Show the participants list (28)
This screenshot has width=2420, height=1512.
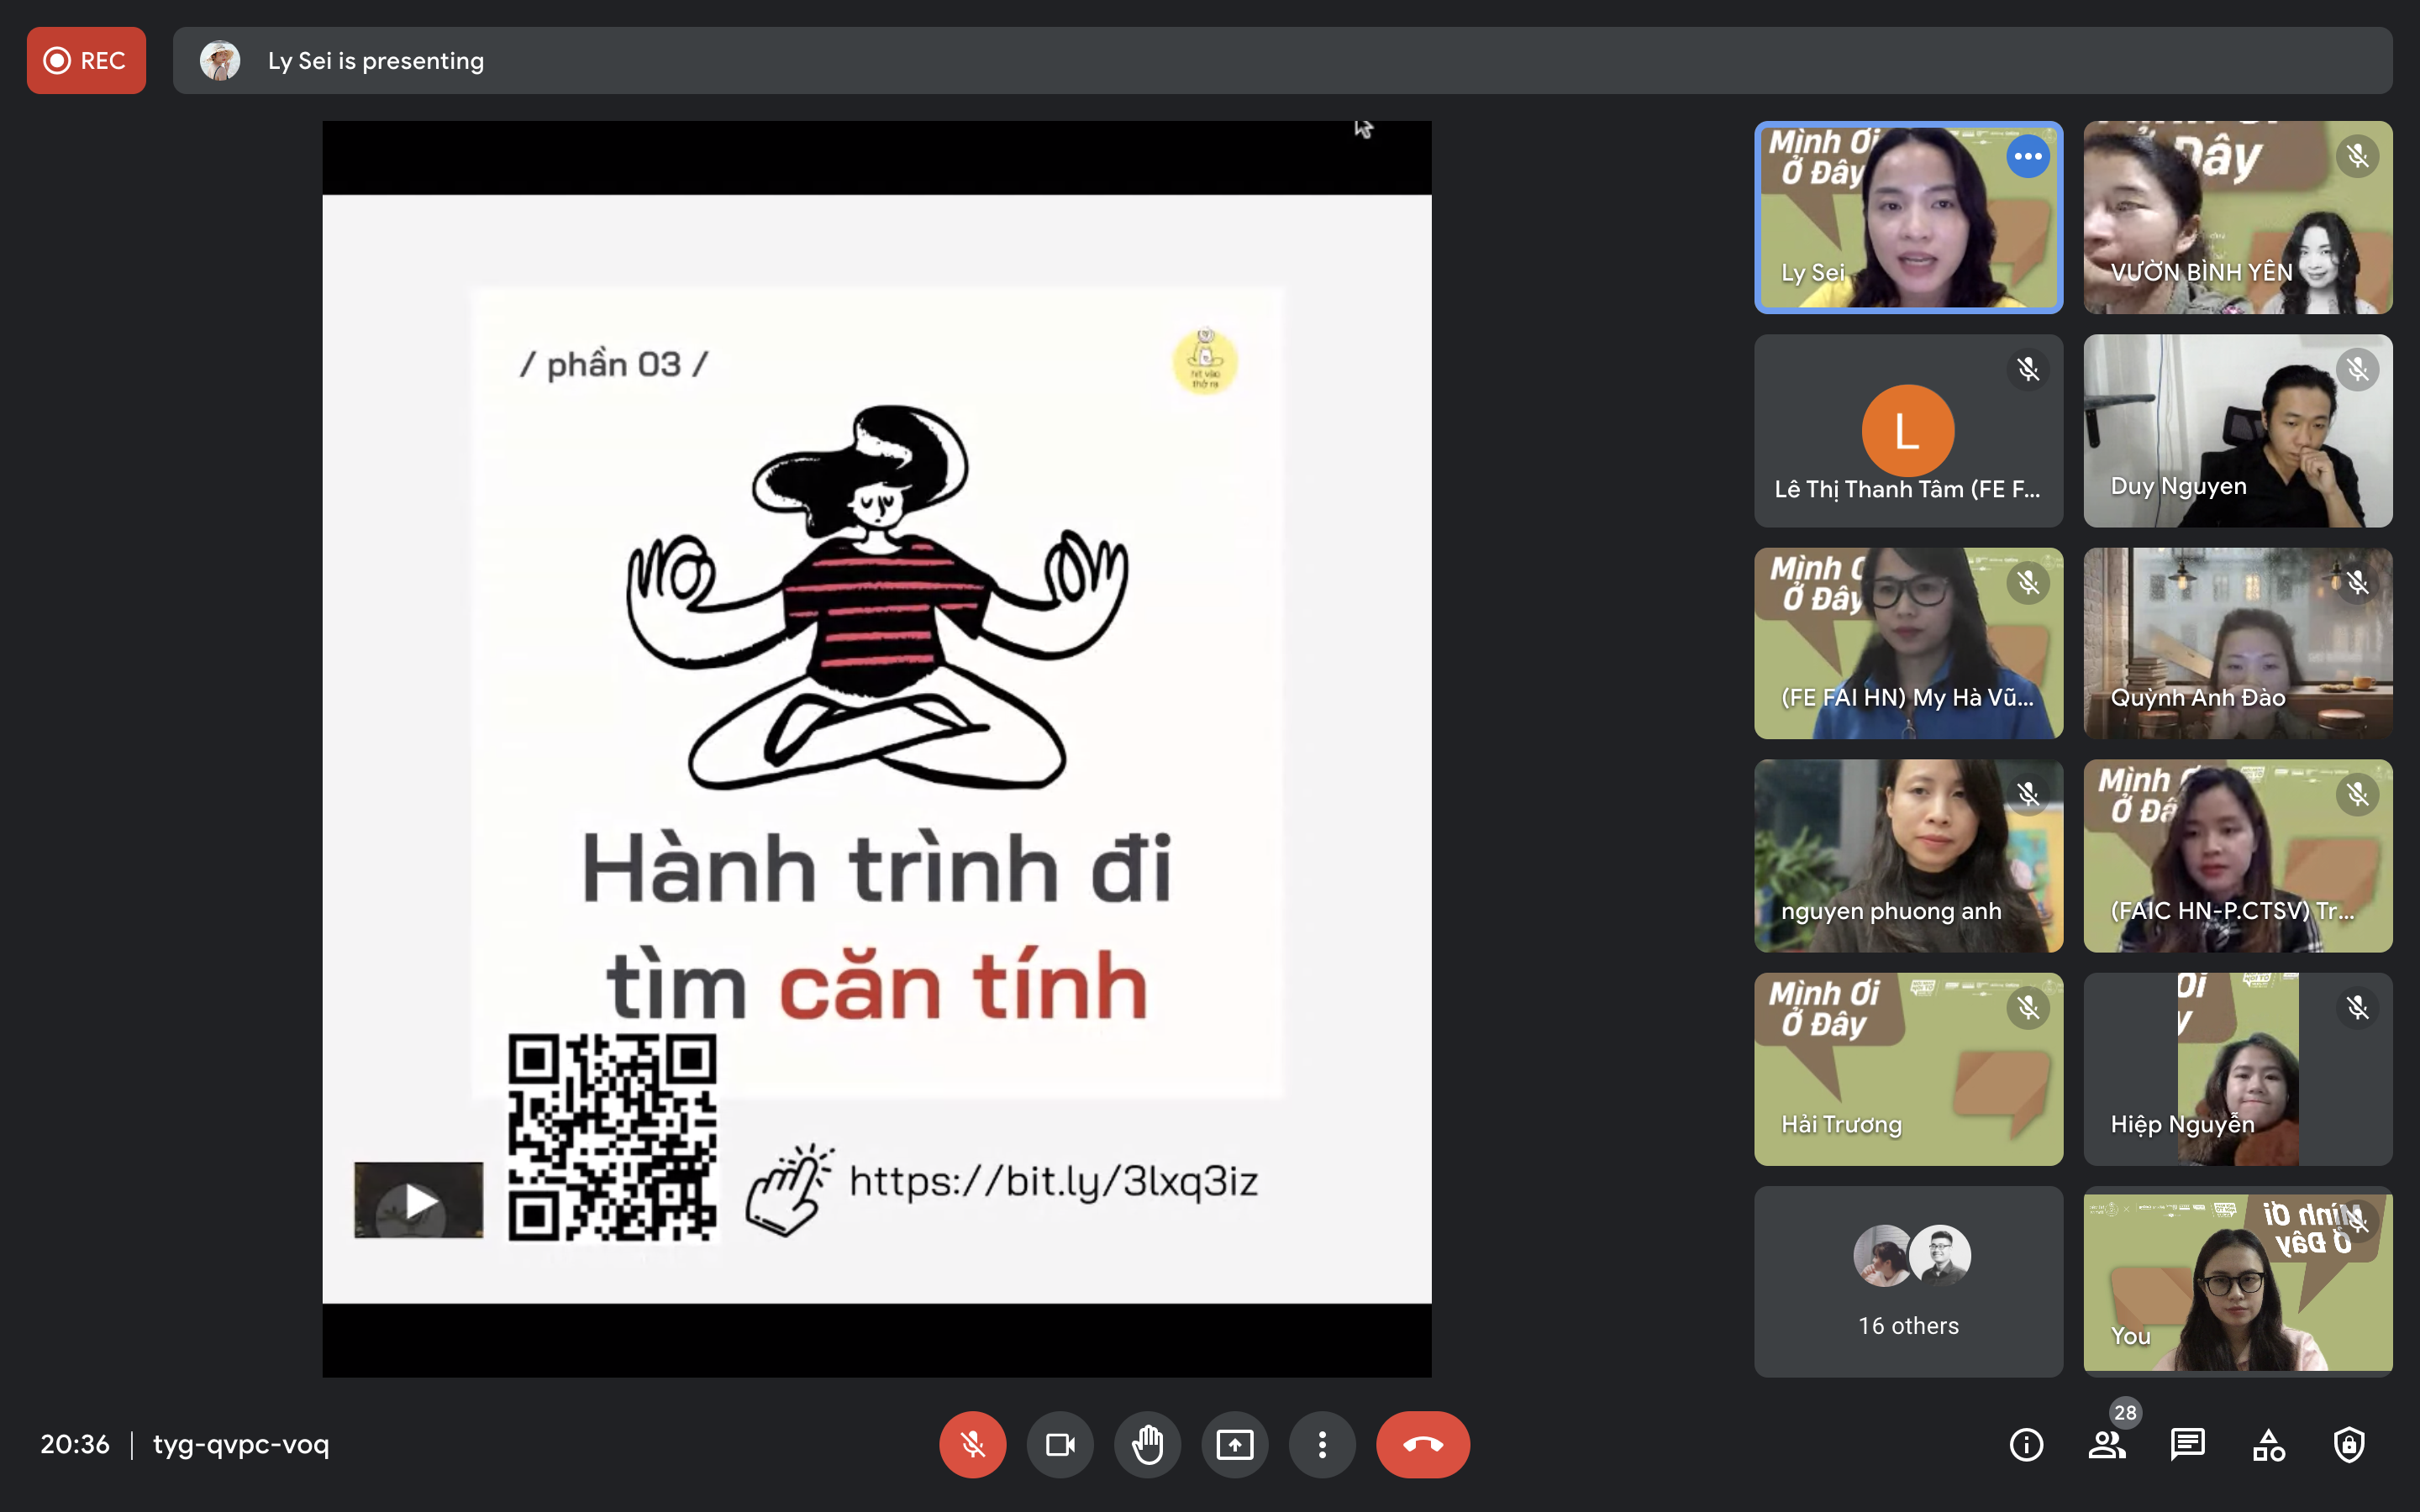click(x=2107, y=1444)
